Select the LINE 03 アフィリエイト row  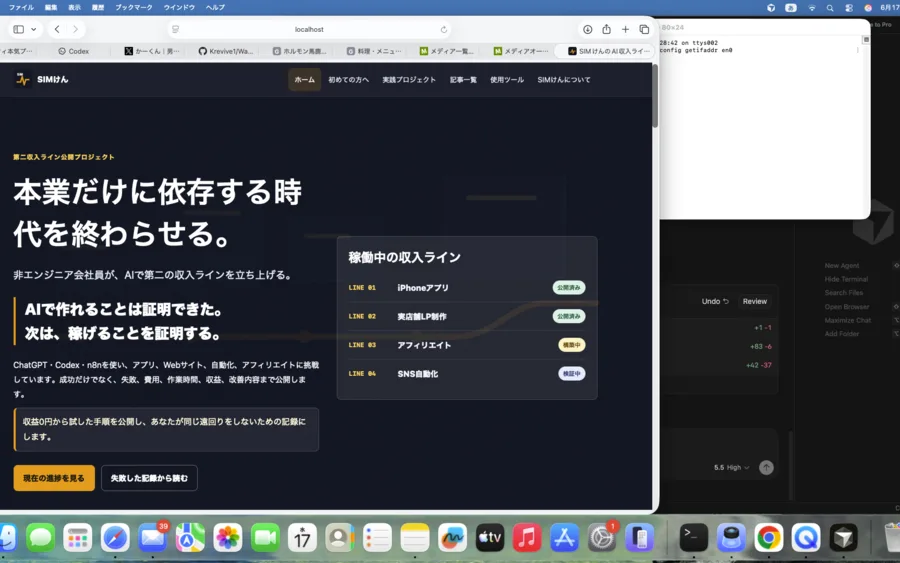pos(467,345)
